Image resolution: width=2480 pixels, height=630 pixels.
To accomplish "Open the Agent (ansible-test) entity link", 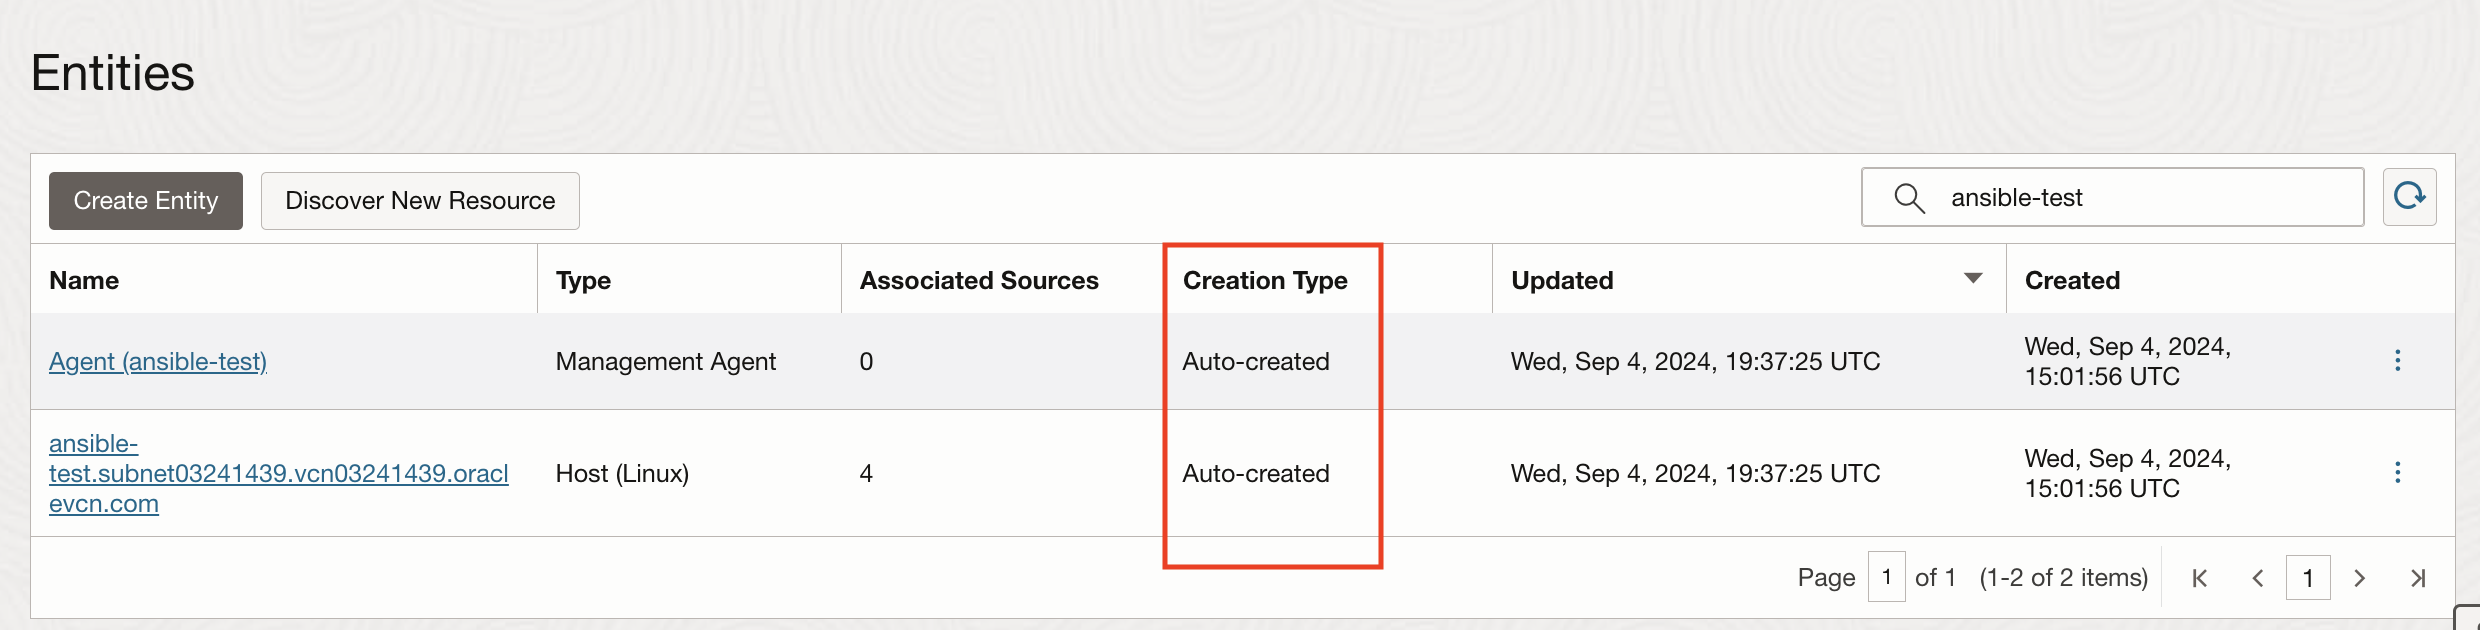I will (158, 361).
